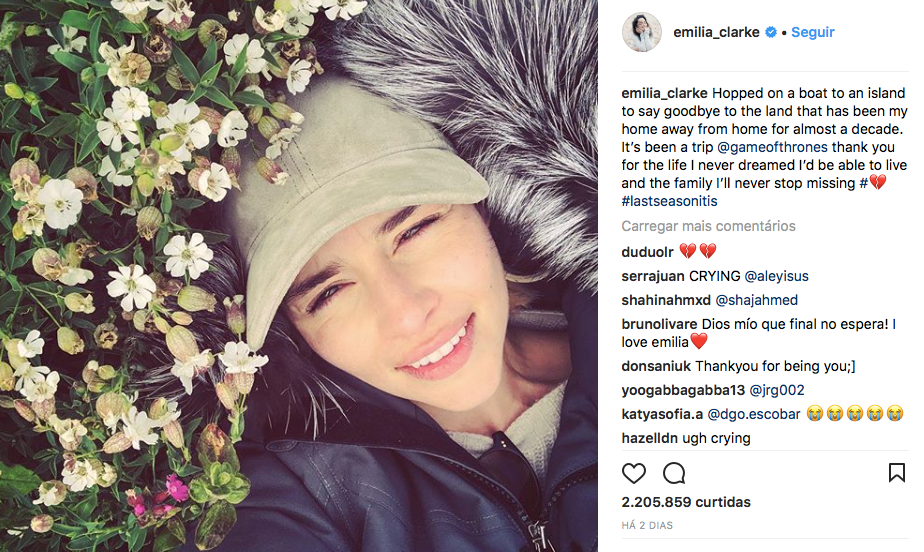The height and width of the screenshot is (552, 924).
Task: Open the @shajahmed mention
Action: point(756,300)
